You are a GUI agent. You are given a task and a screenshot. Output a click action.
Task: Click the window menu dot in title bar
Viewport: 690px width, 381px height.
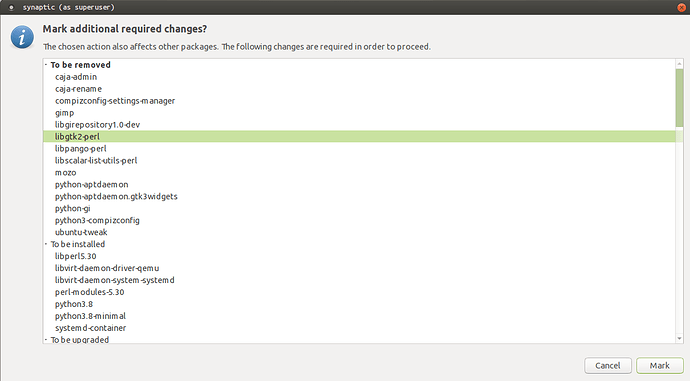[11, 7]
